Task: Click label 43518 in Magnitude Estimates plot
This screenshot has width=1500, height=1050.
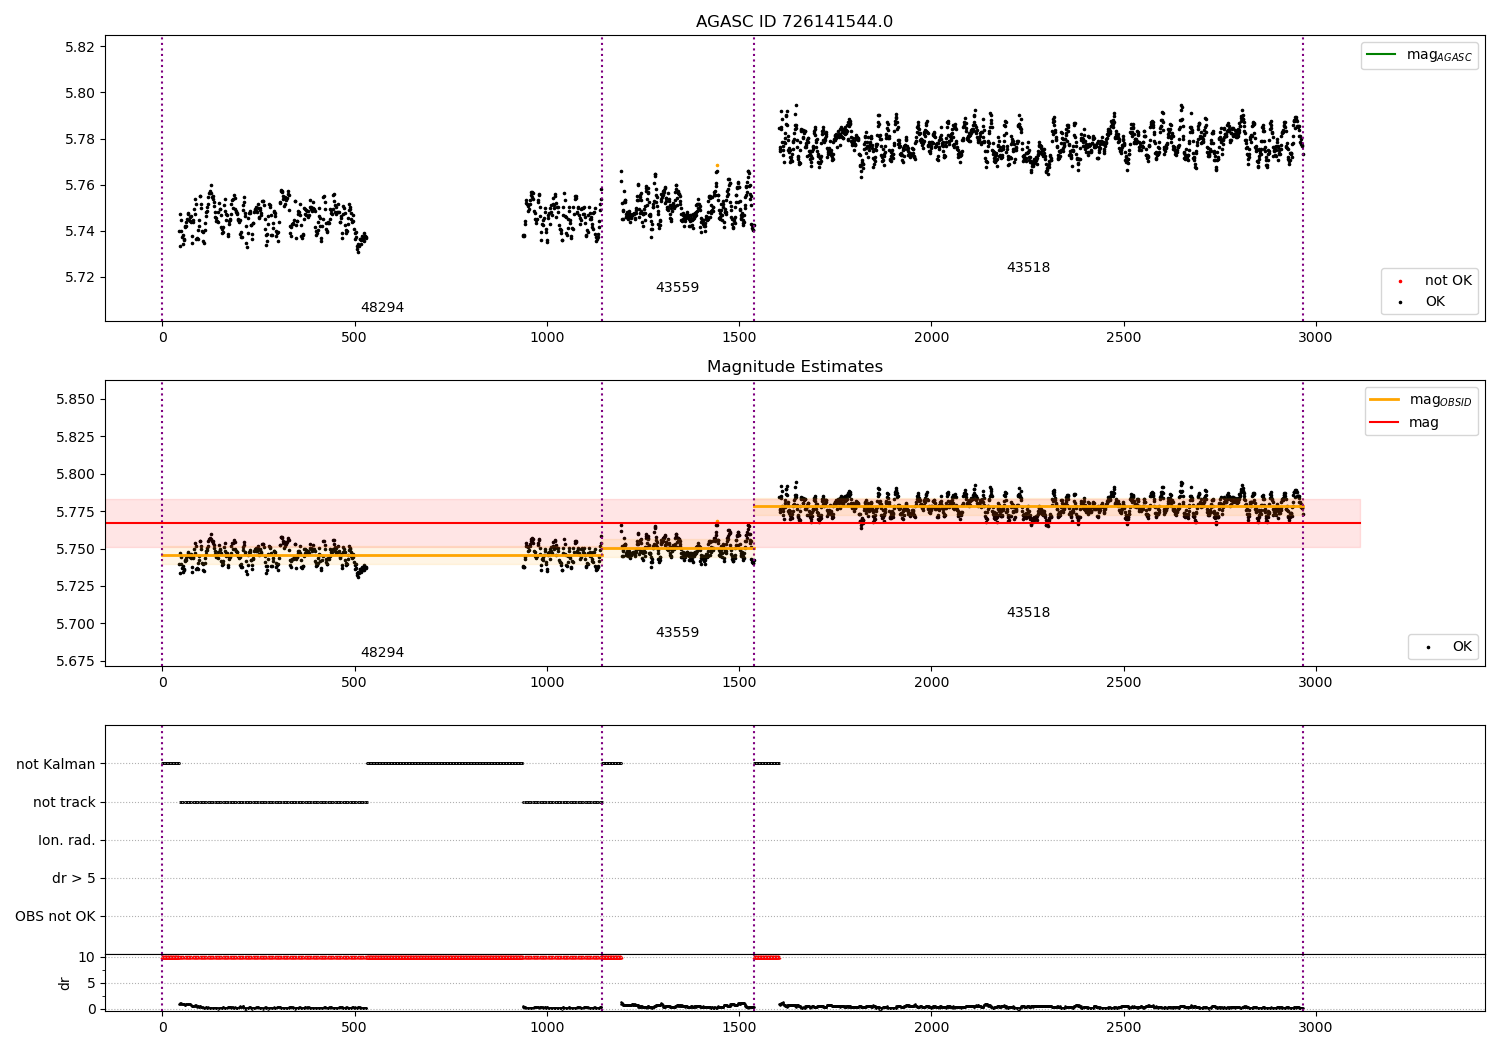Action: (1028, 613)
